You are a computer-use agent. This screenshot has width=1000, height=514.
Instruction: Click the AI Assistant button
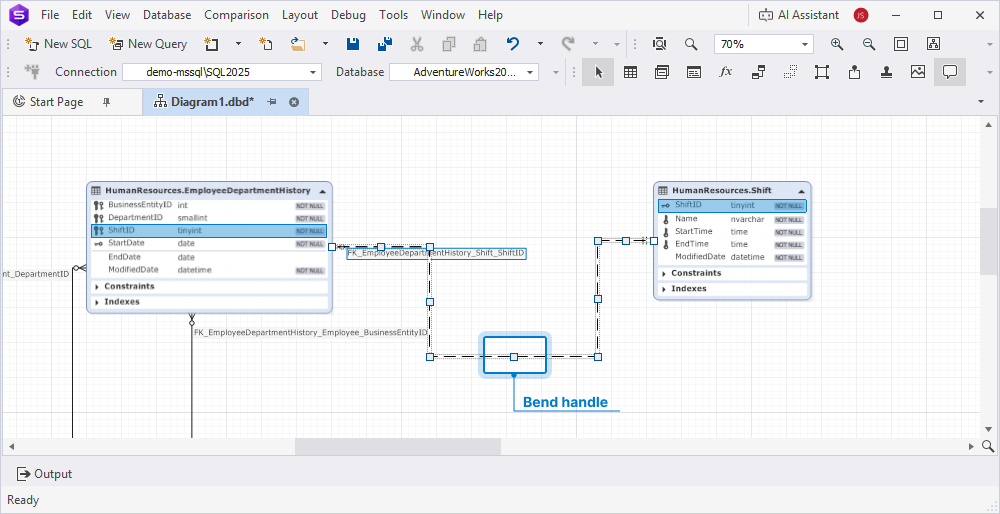click(798, 15)
